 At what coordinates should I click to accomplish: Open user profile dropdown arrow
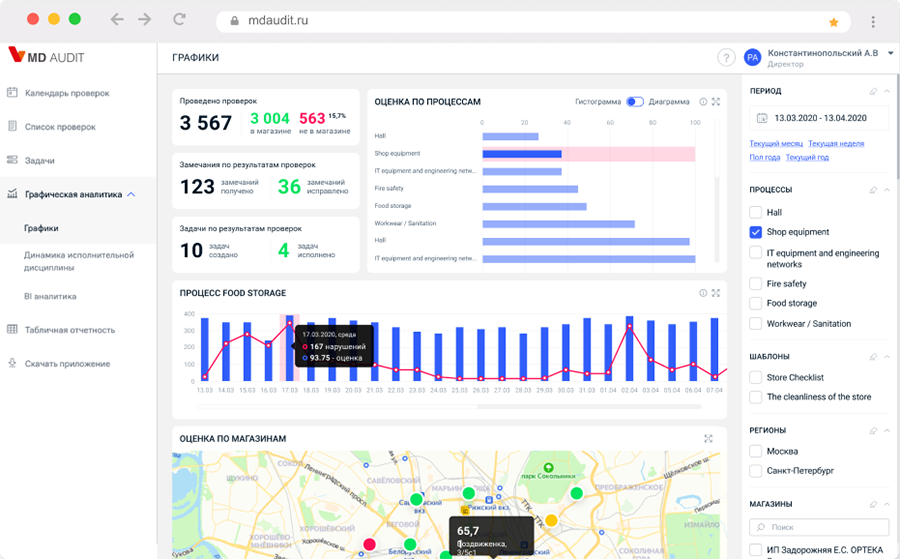point(890,53)
